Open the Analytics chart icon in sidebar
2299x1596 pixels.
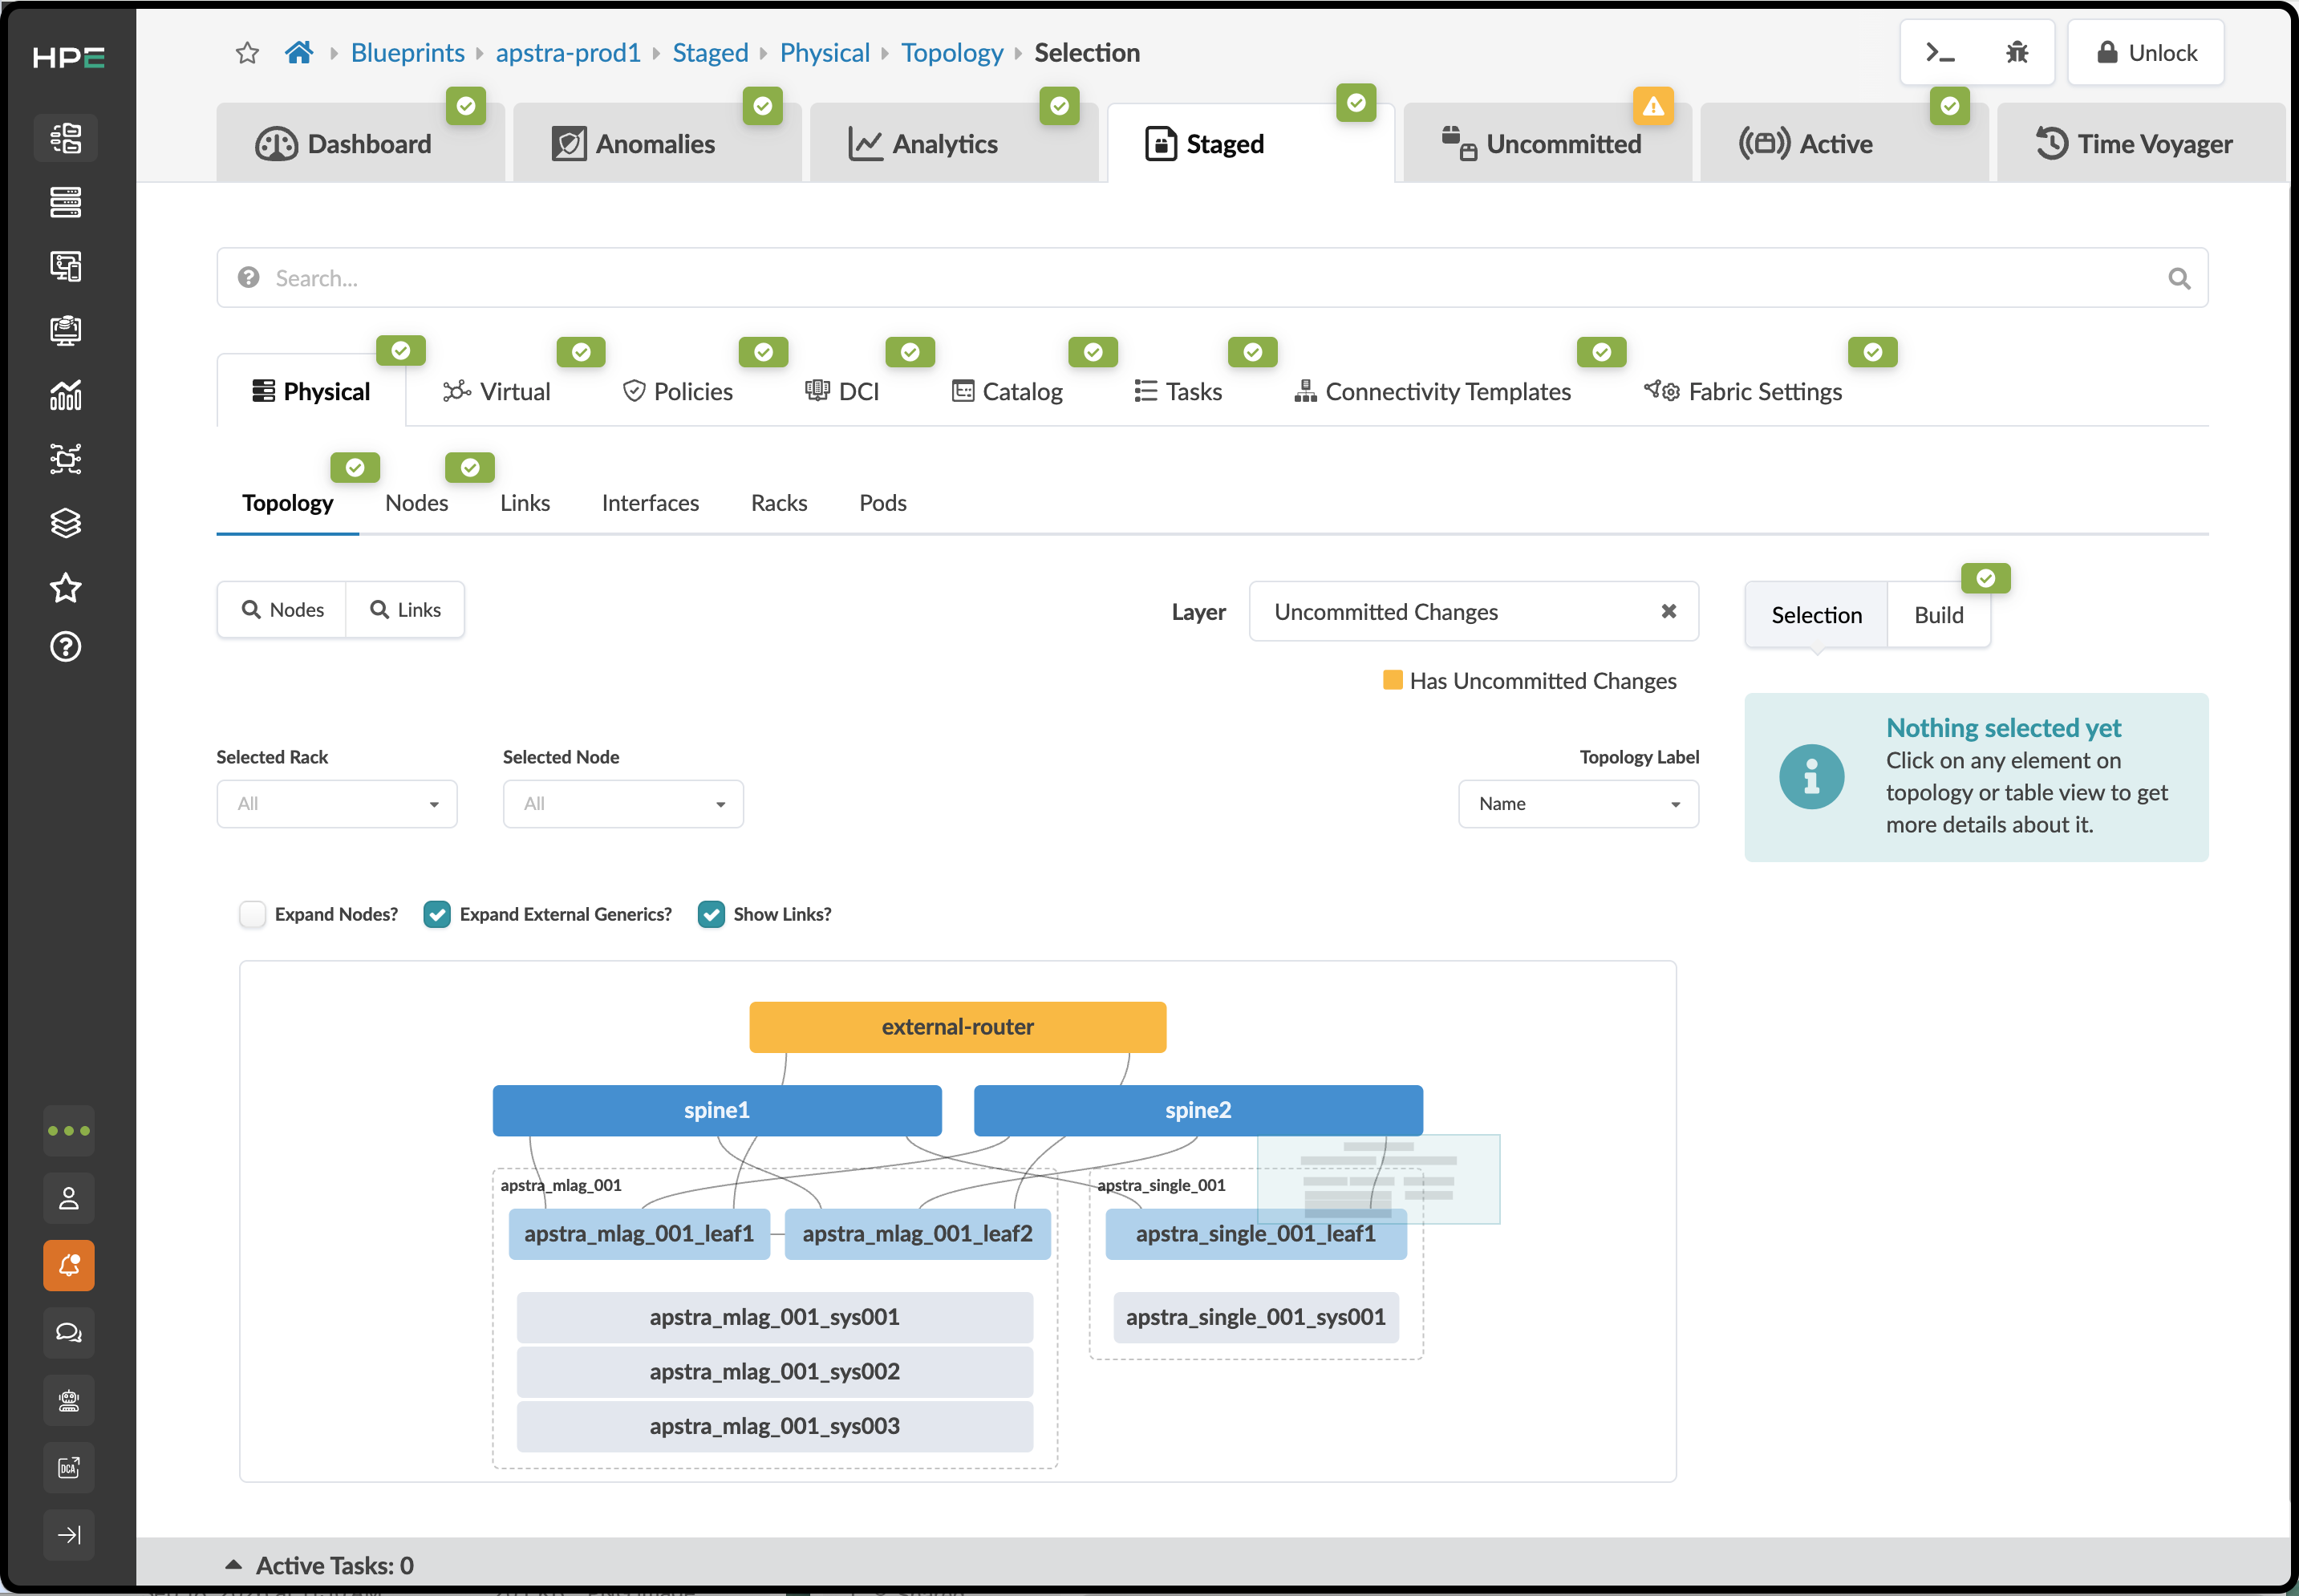coord(66,395)
